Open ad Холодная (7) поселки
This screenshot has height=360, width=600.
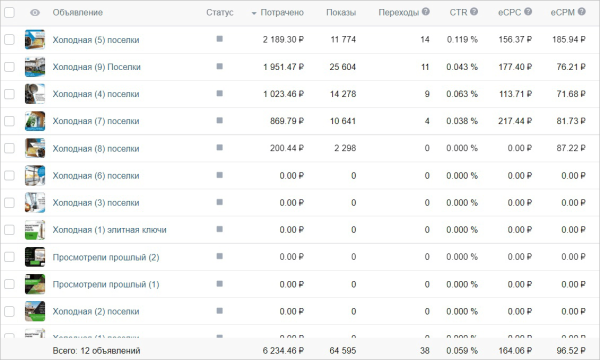click(96, 121)
